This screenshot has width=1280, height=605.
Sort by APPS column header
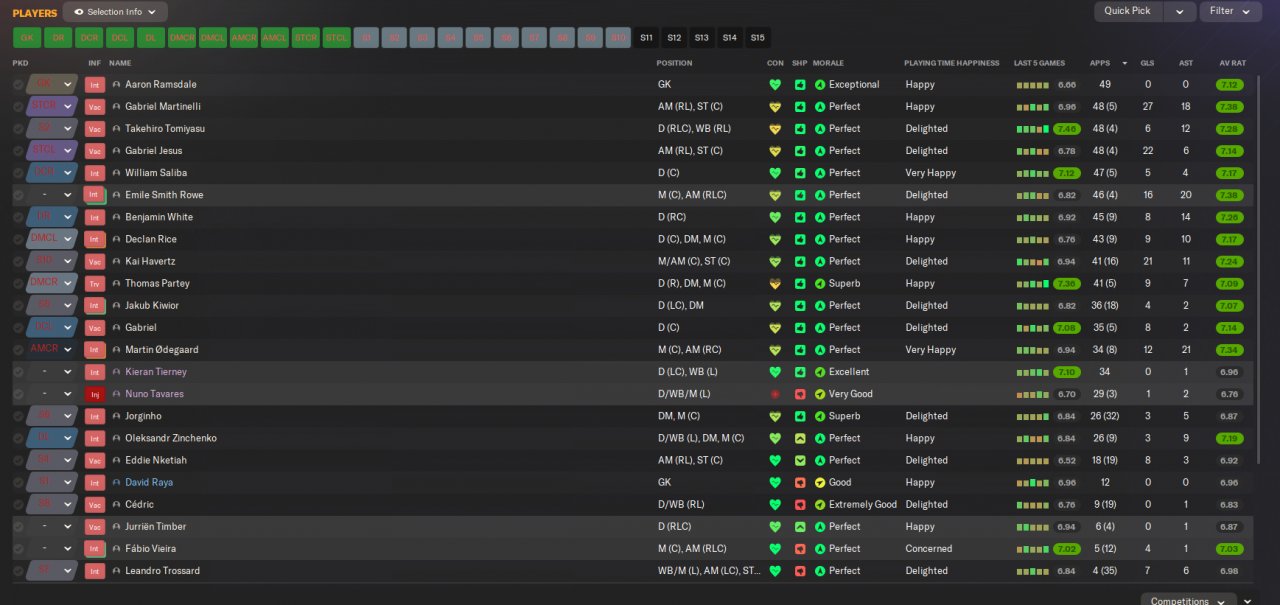[1099, 63]
